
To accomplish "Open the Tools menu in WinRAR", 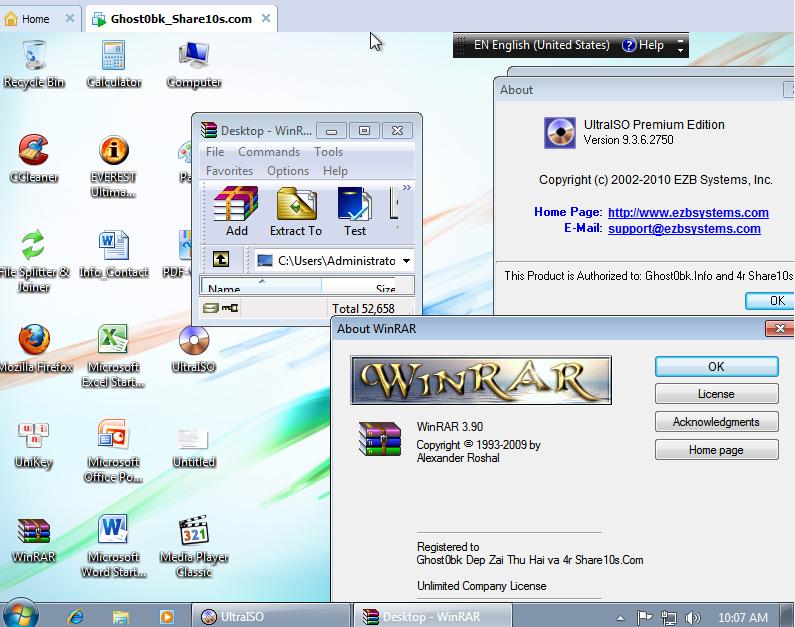I will (329, 152).
